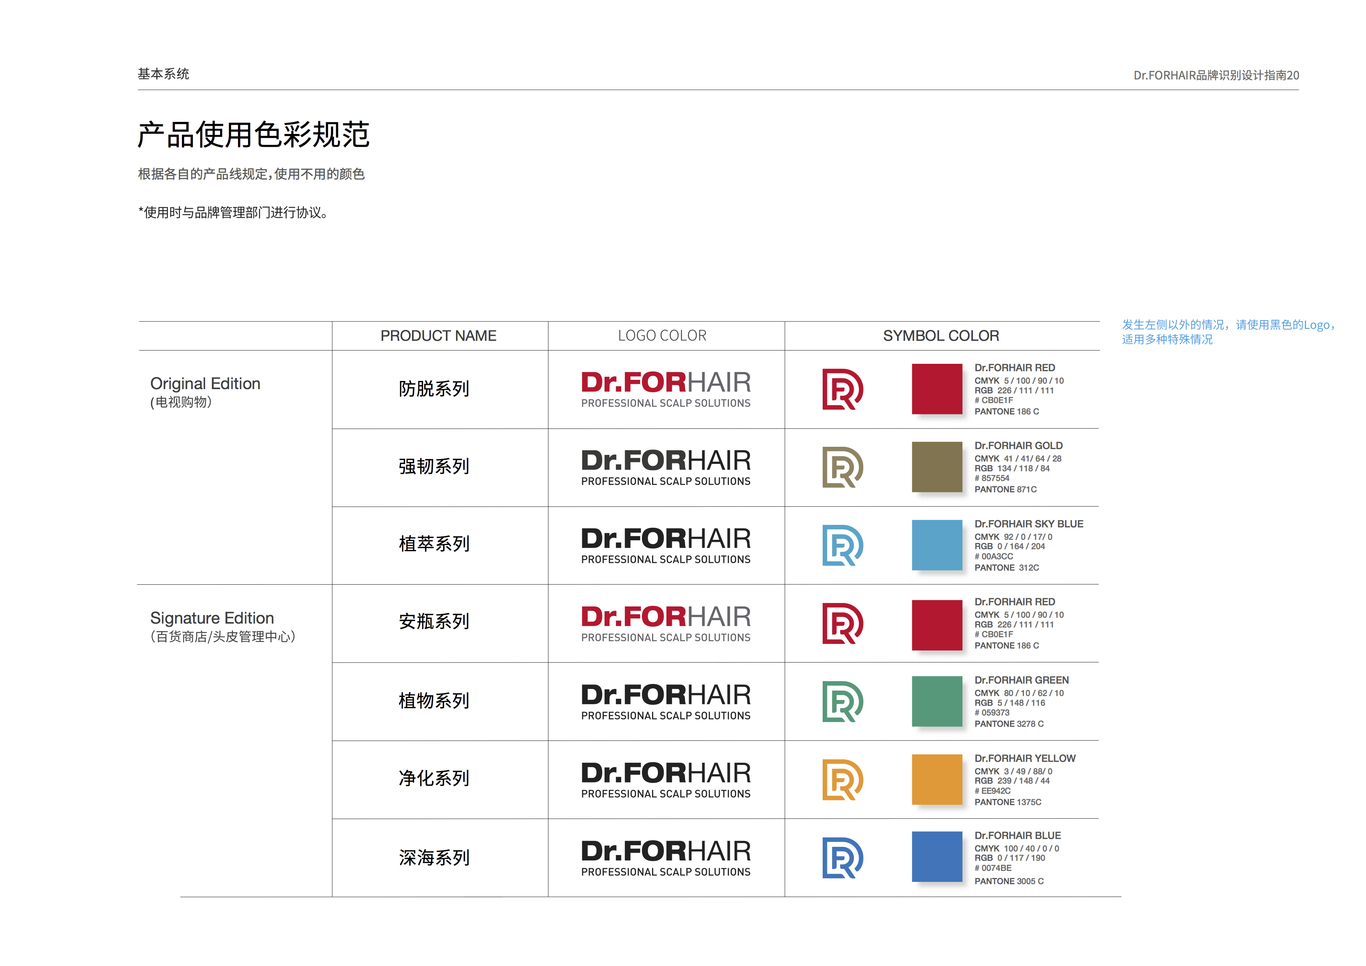Click the PANTONE 186 C text in 防脱系列 row

point(1007,412)
